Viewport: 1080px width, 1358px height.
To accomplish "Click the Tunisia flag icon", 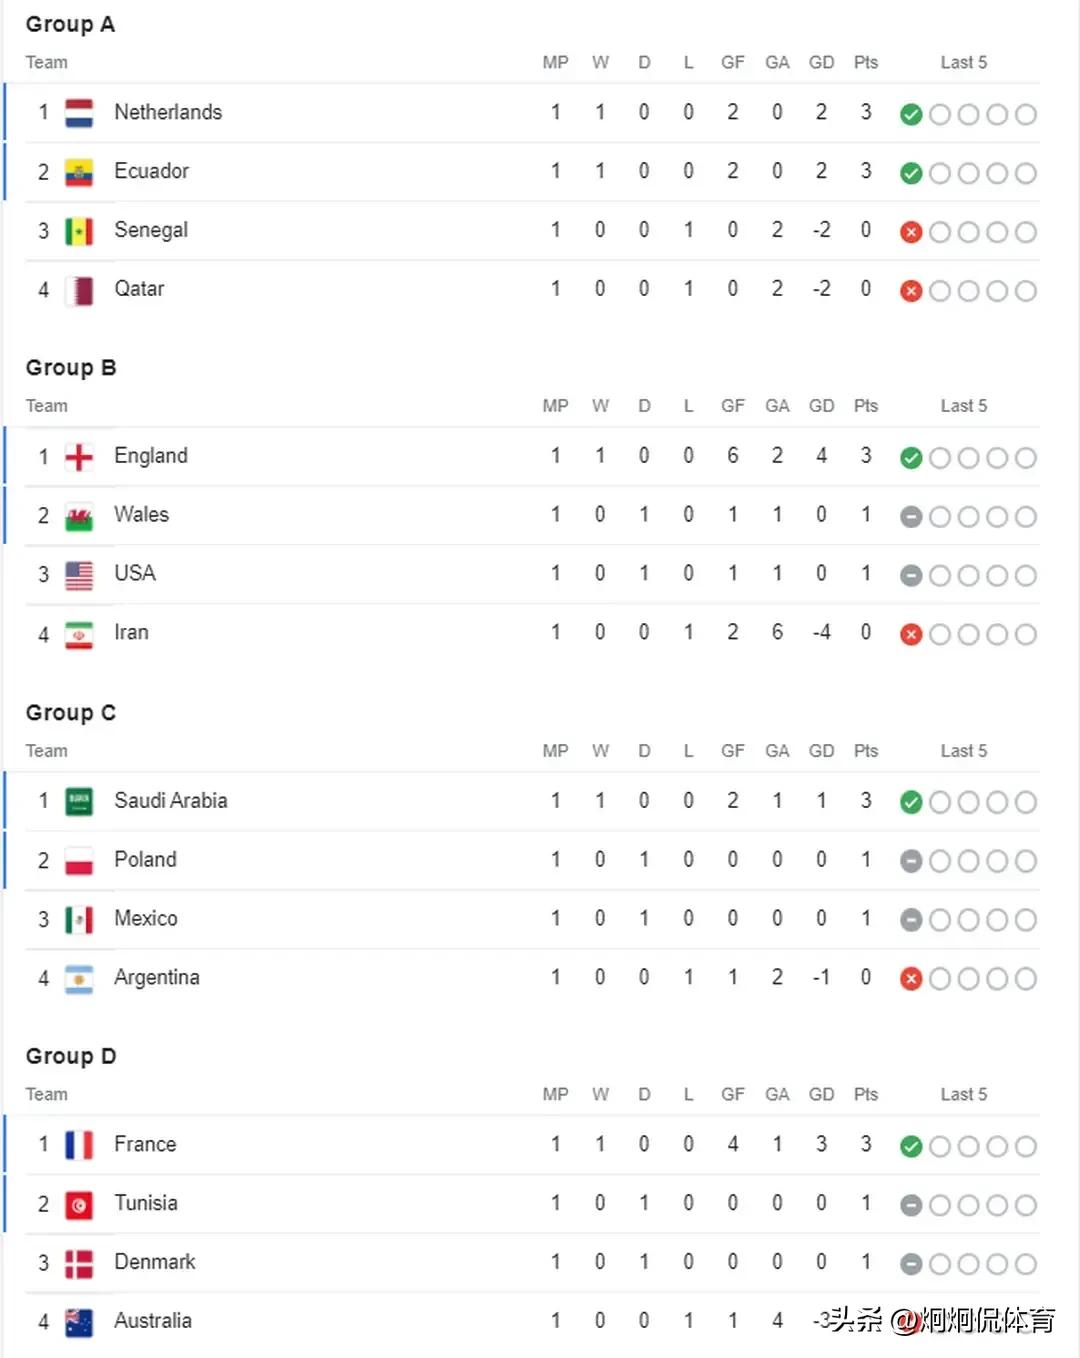I will tap(79, 1204).
